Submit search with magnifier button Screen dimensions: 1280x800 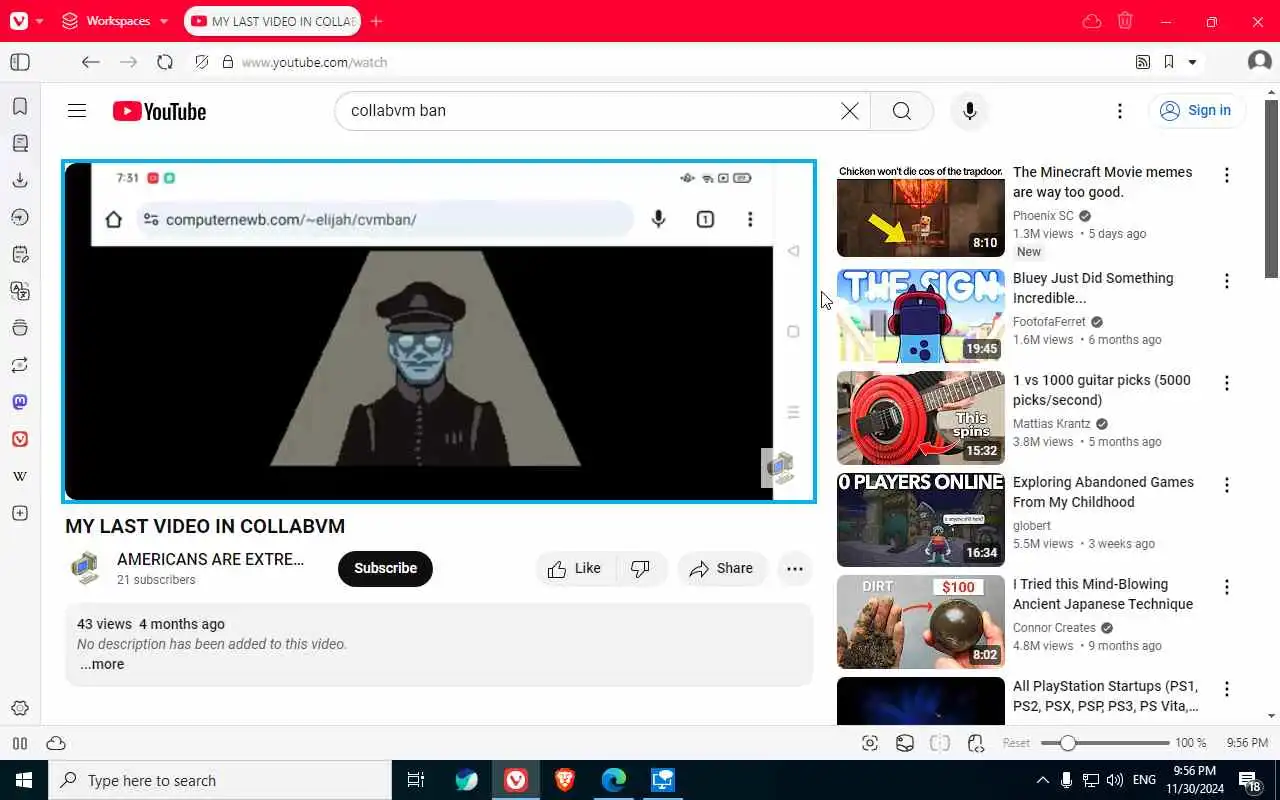pyautogui.click(x=902, y=111)
